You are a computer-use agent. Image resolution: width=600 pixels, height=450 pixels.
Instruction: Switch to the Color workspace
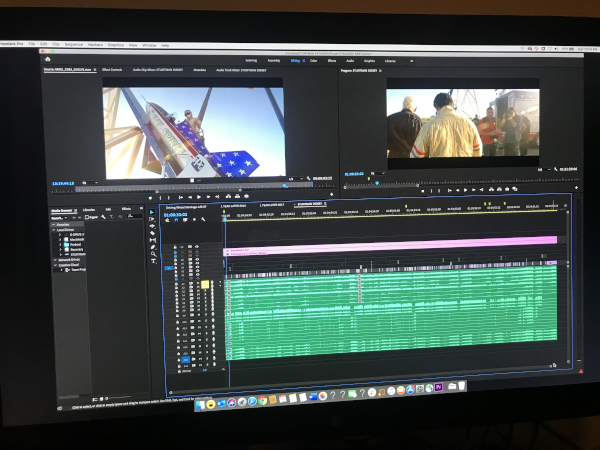tap(315, 61)
